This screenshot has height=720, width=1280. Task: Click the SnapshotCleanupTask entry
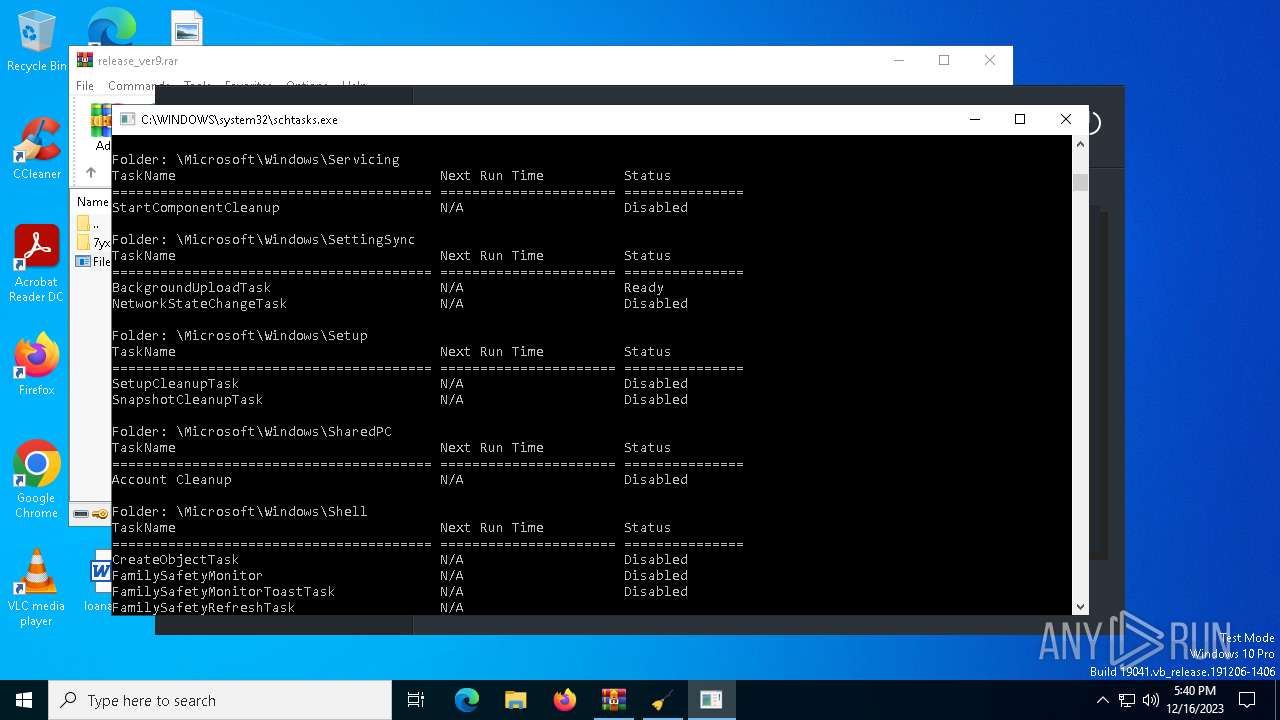188,400
